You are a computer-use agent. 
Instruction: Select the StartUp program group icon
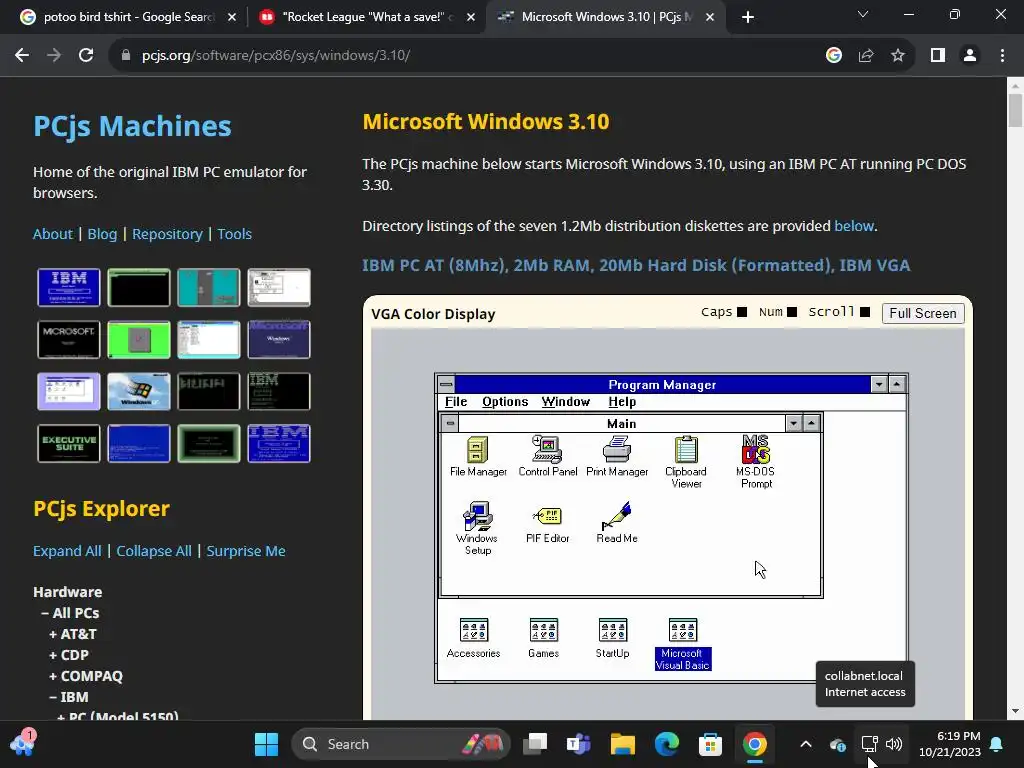tap(613, 638)
